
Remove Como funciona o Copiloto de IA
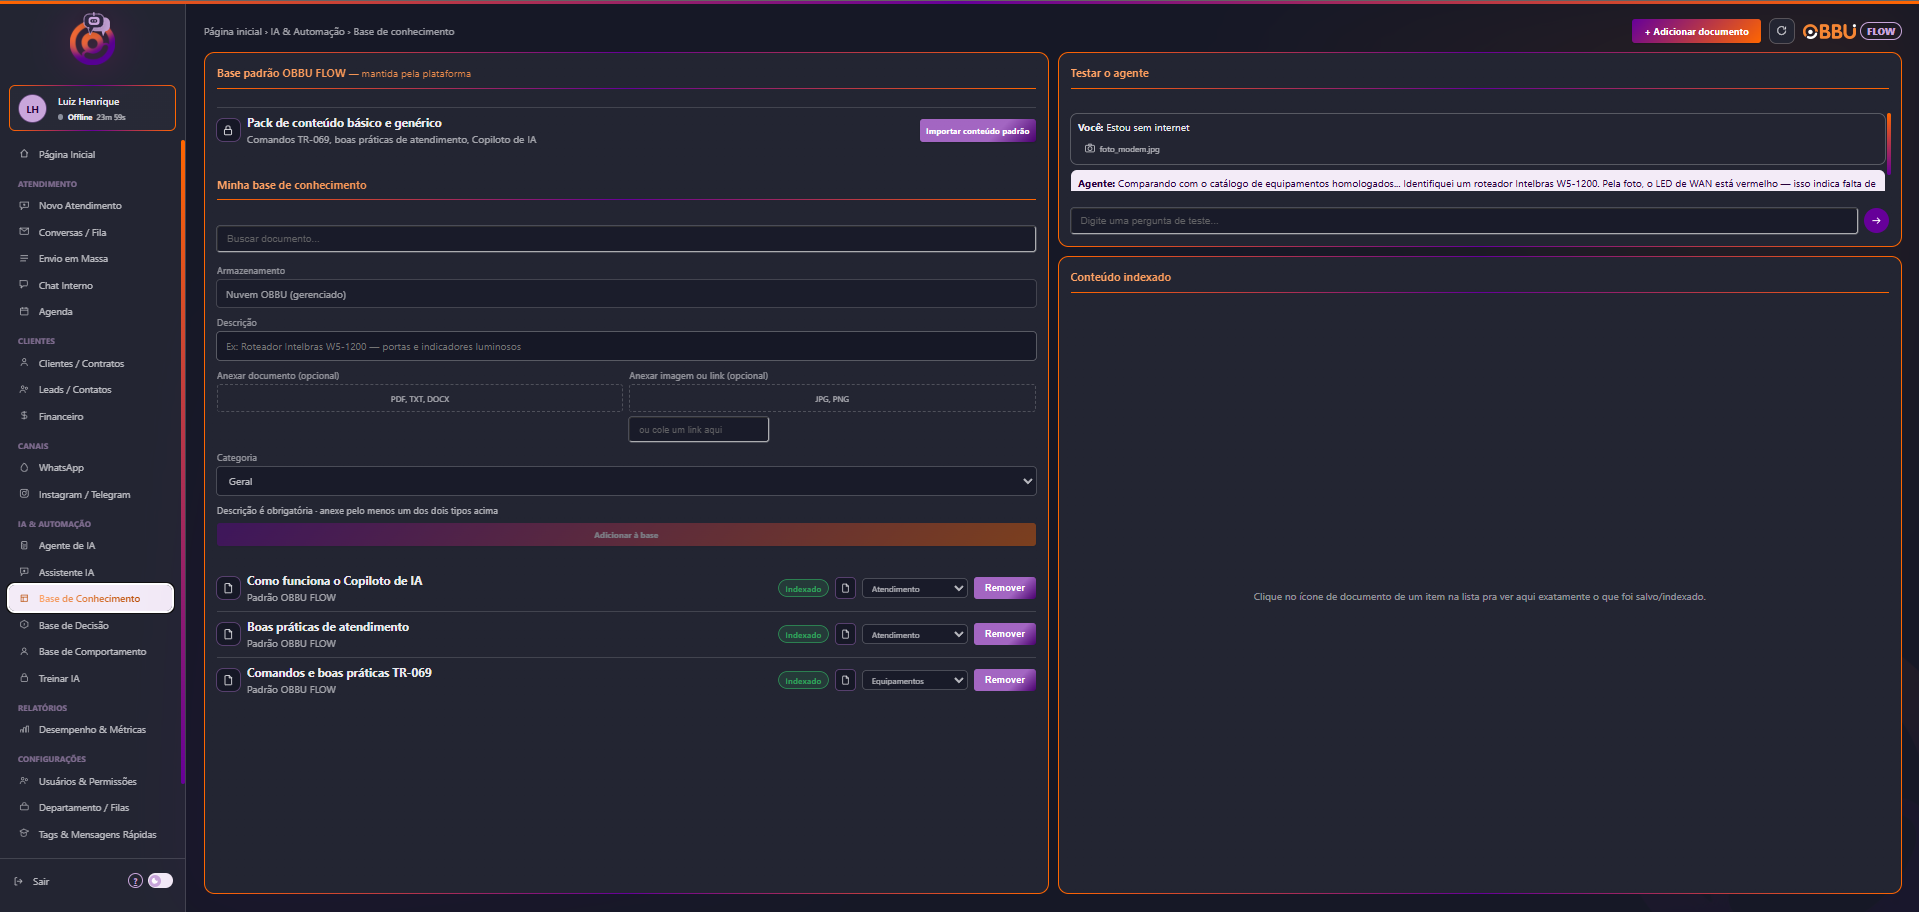(1004, 588)
